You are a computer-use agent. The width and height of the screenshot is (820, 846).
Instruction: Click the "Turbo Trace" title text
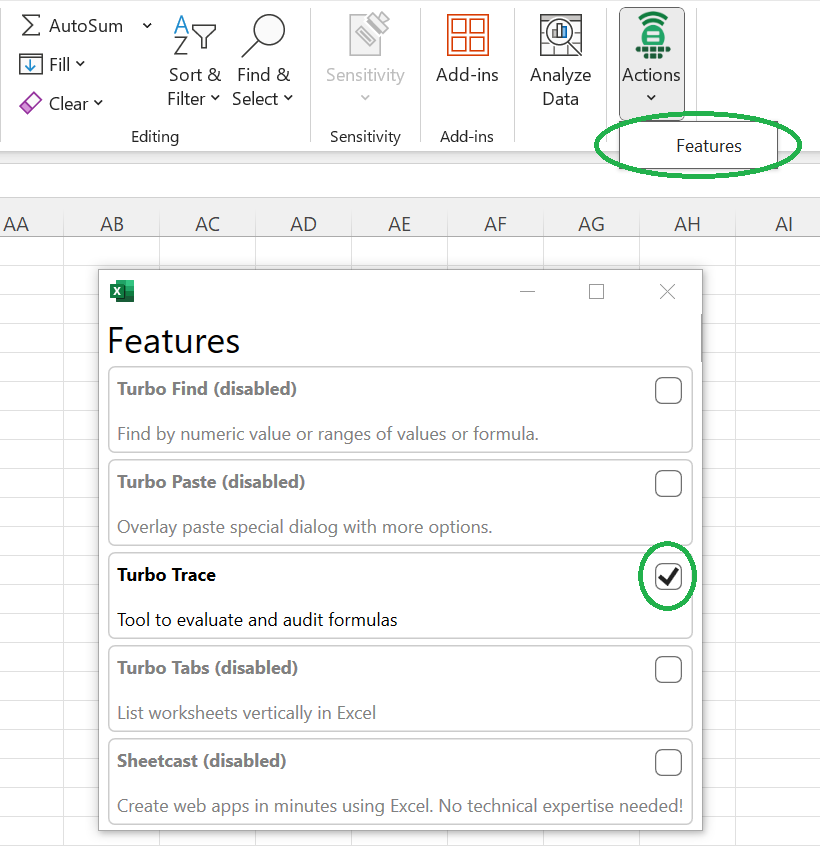167,575
